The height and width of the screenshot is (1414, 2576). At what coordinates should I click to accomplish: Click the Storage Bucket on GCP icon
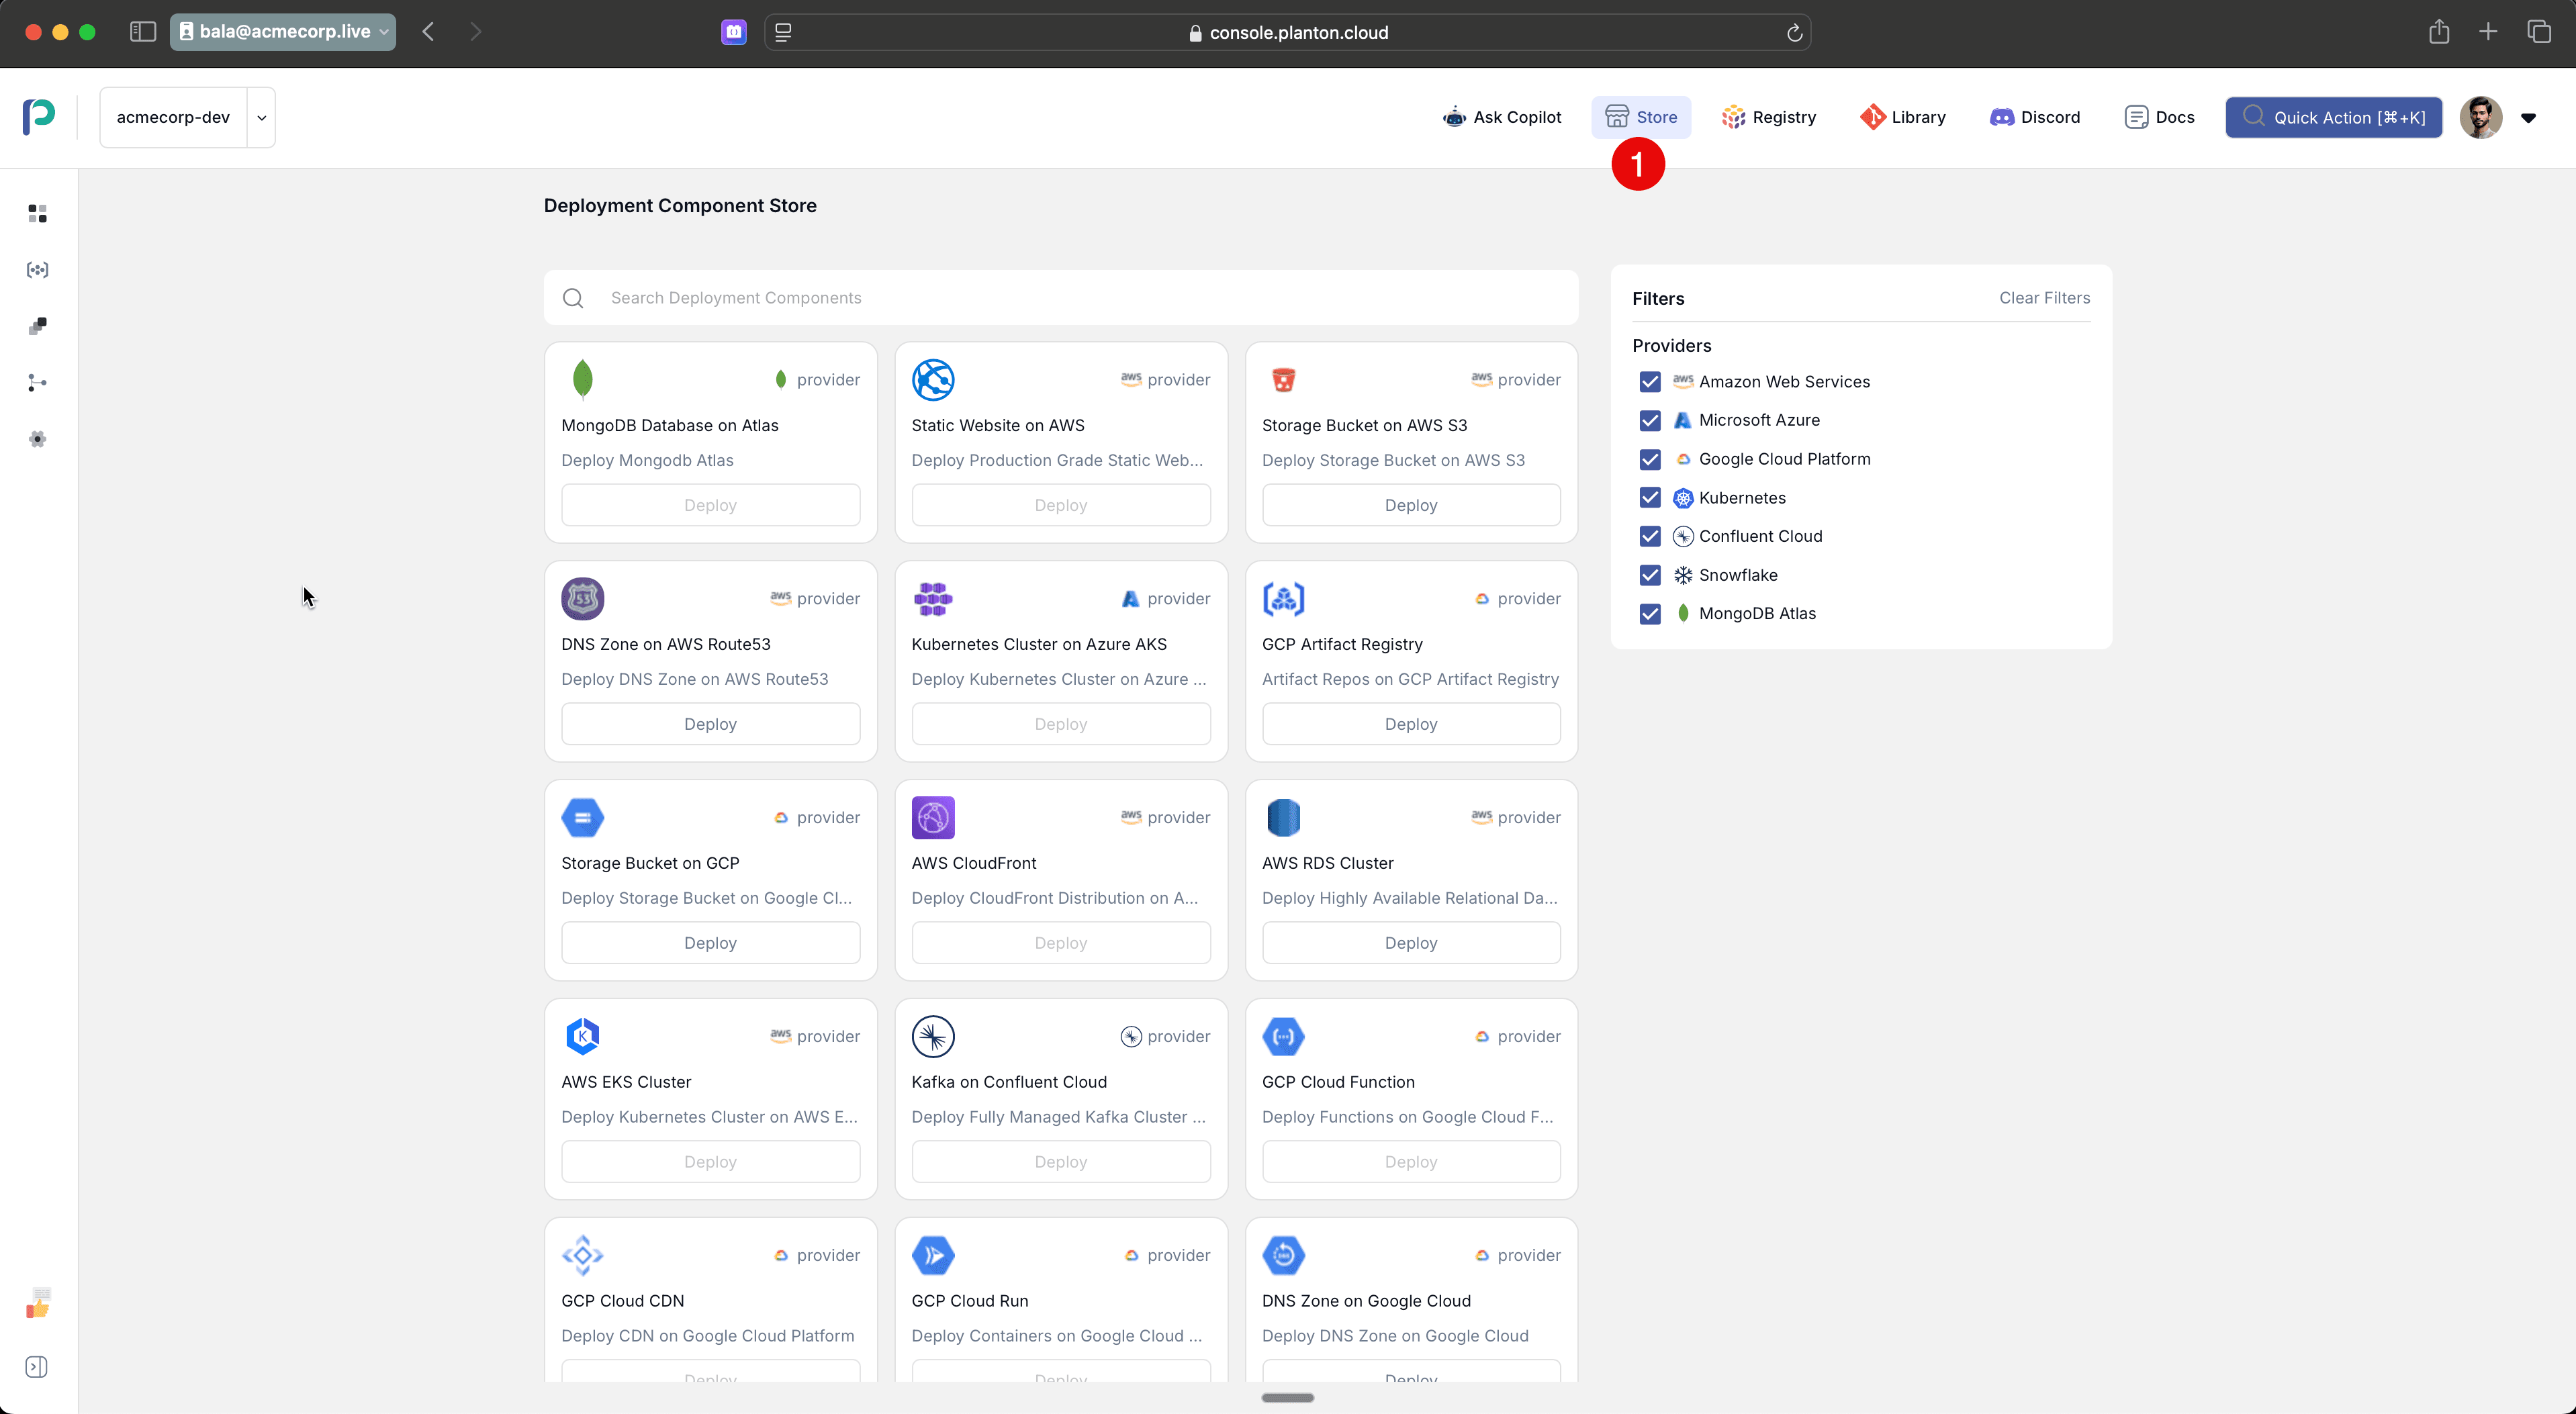(x=583, y=817)
